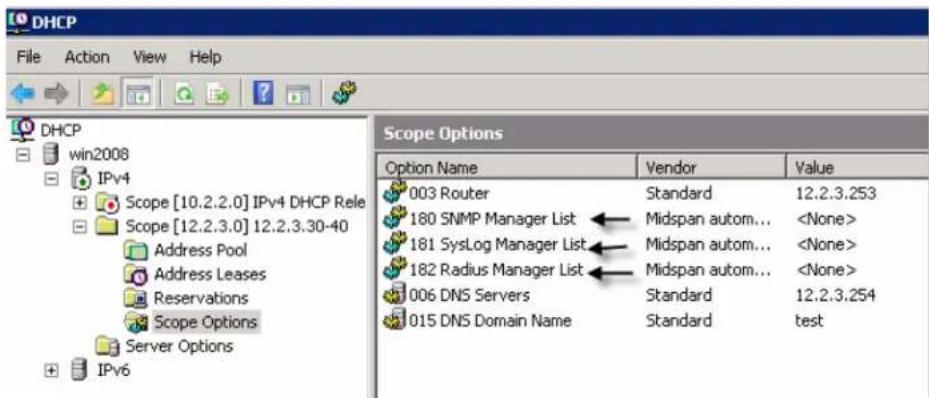
Task: Click the Scope Options tree icon
Action: pos(135,322)
